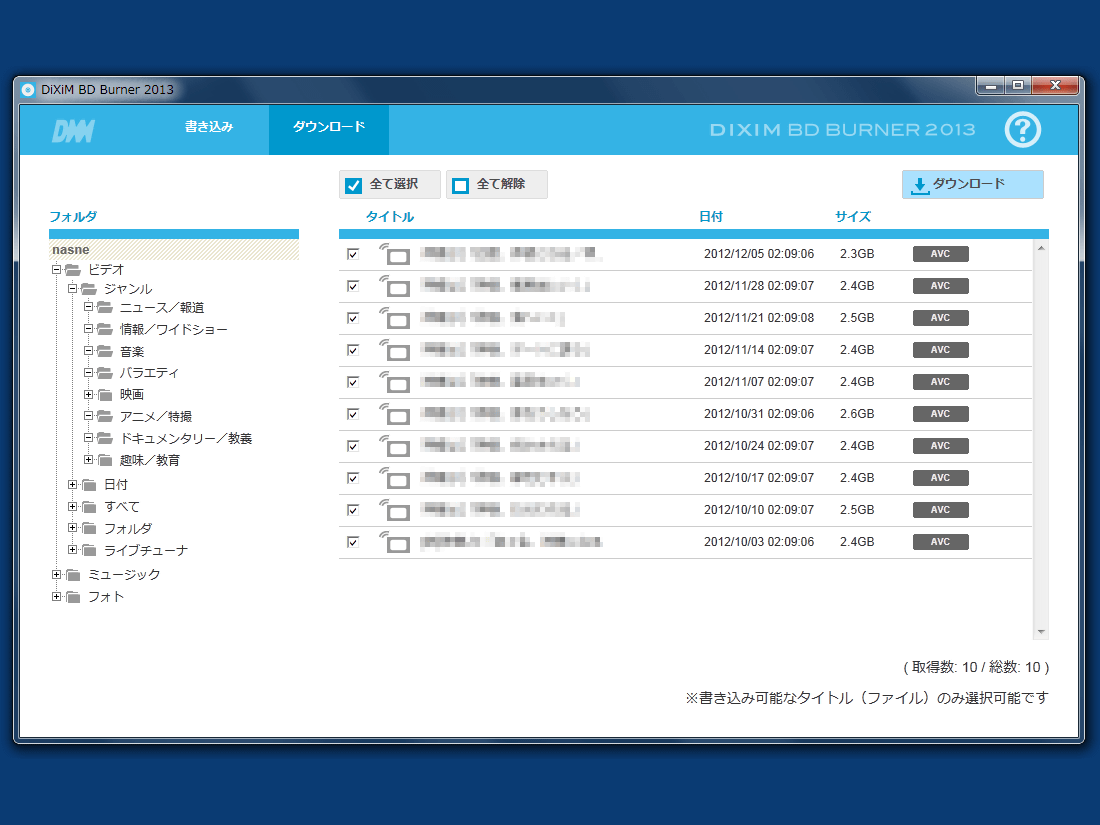Switch to the ダウンロード tab
1100x825 pixels.
pos(329,130)
